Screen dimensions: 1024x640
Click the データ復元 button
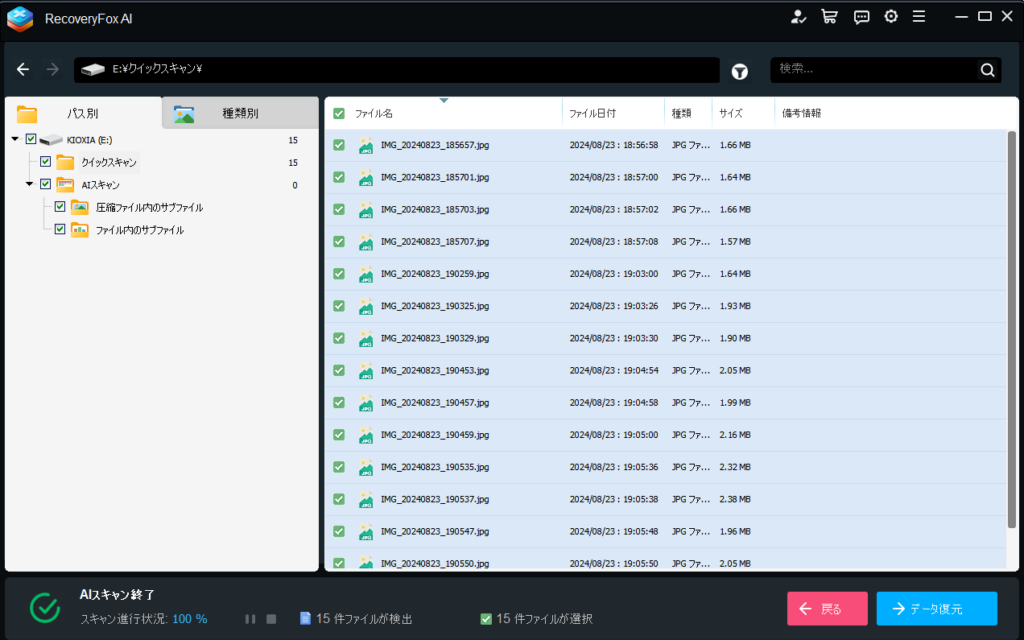click(936, 608)
